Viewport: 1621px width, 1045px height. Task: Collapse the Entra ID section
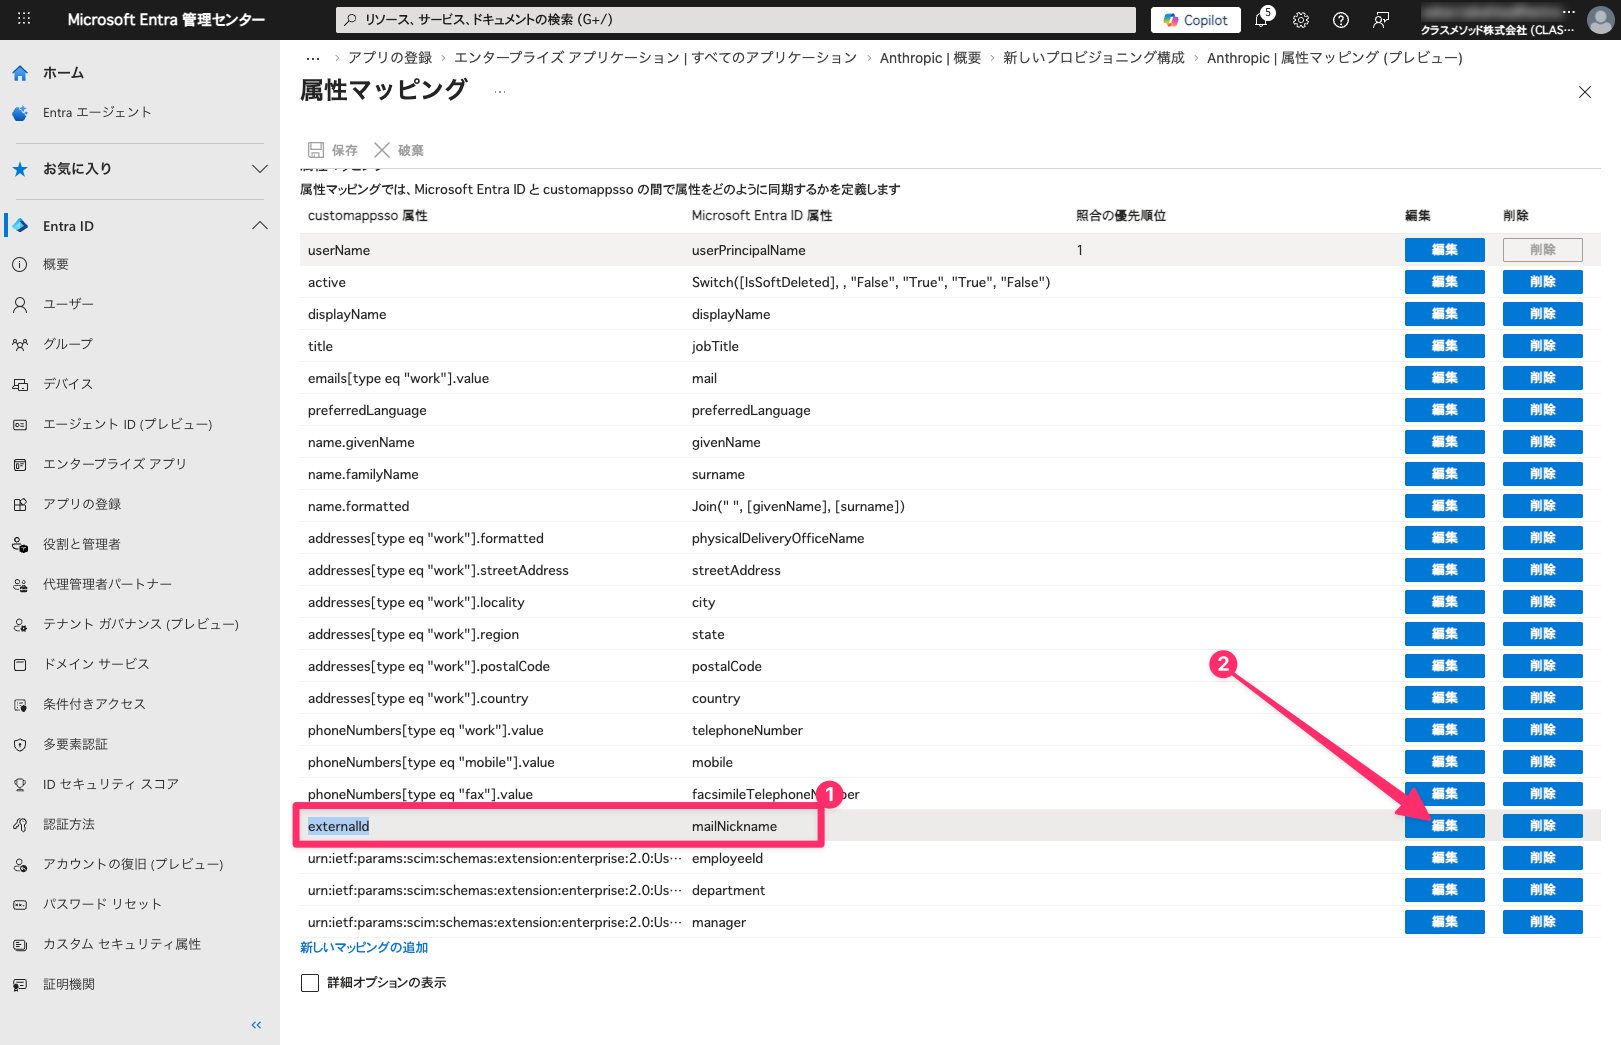tap(260, 226)
